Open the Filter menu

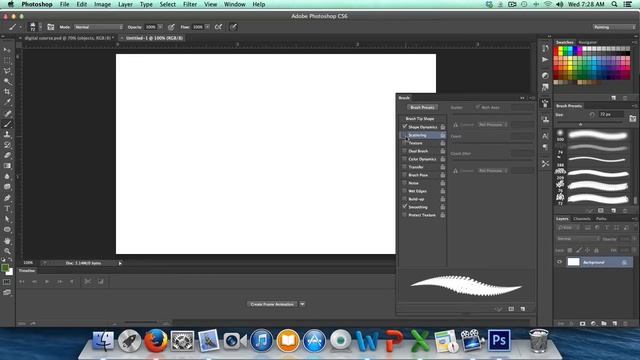[x=190, y=4]
